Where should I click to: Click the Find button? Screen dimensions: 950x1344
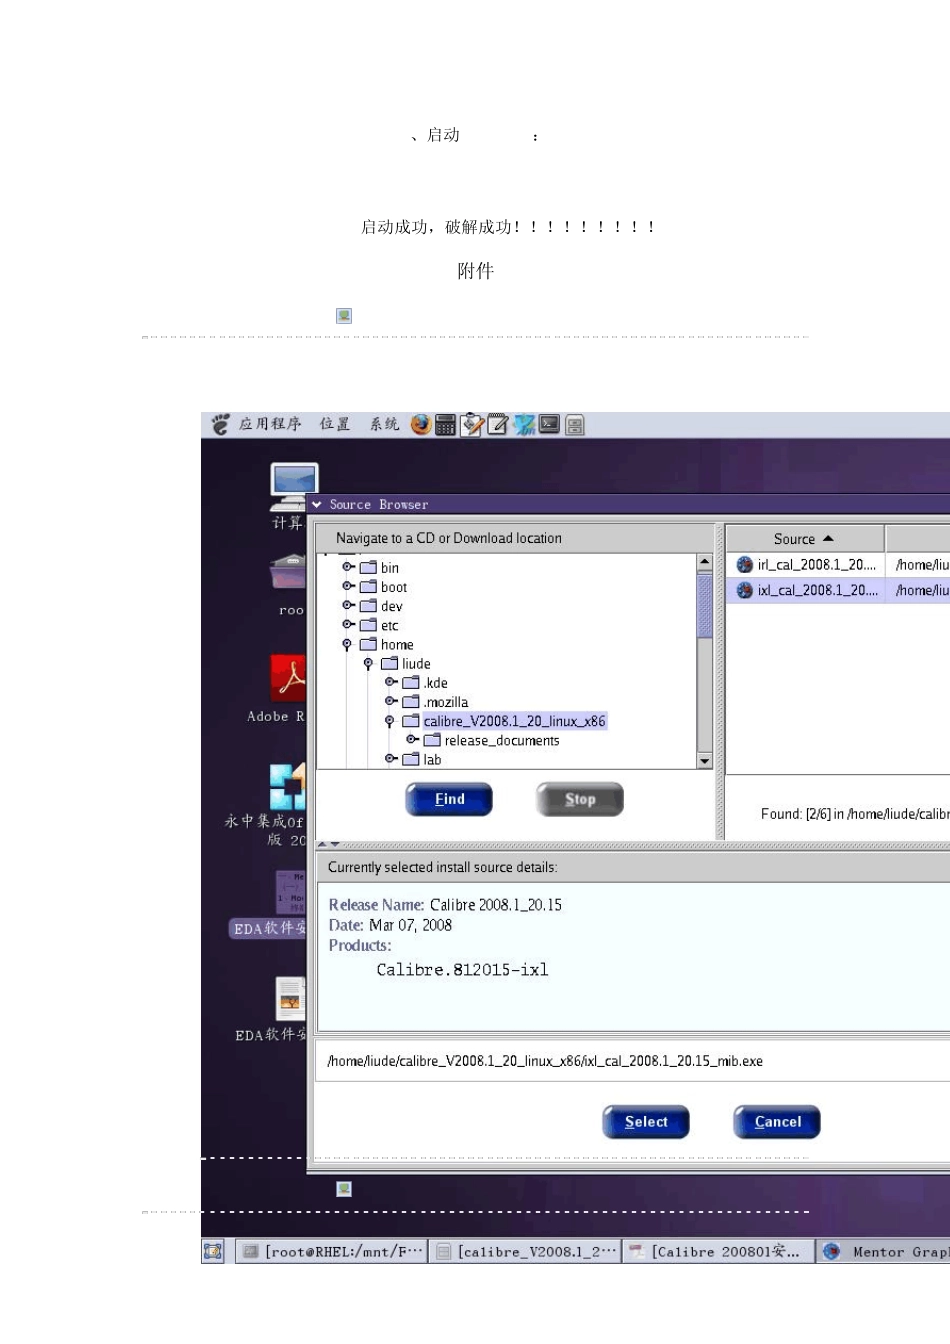point(449,800)
